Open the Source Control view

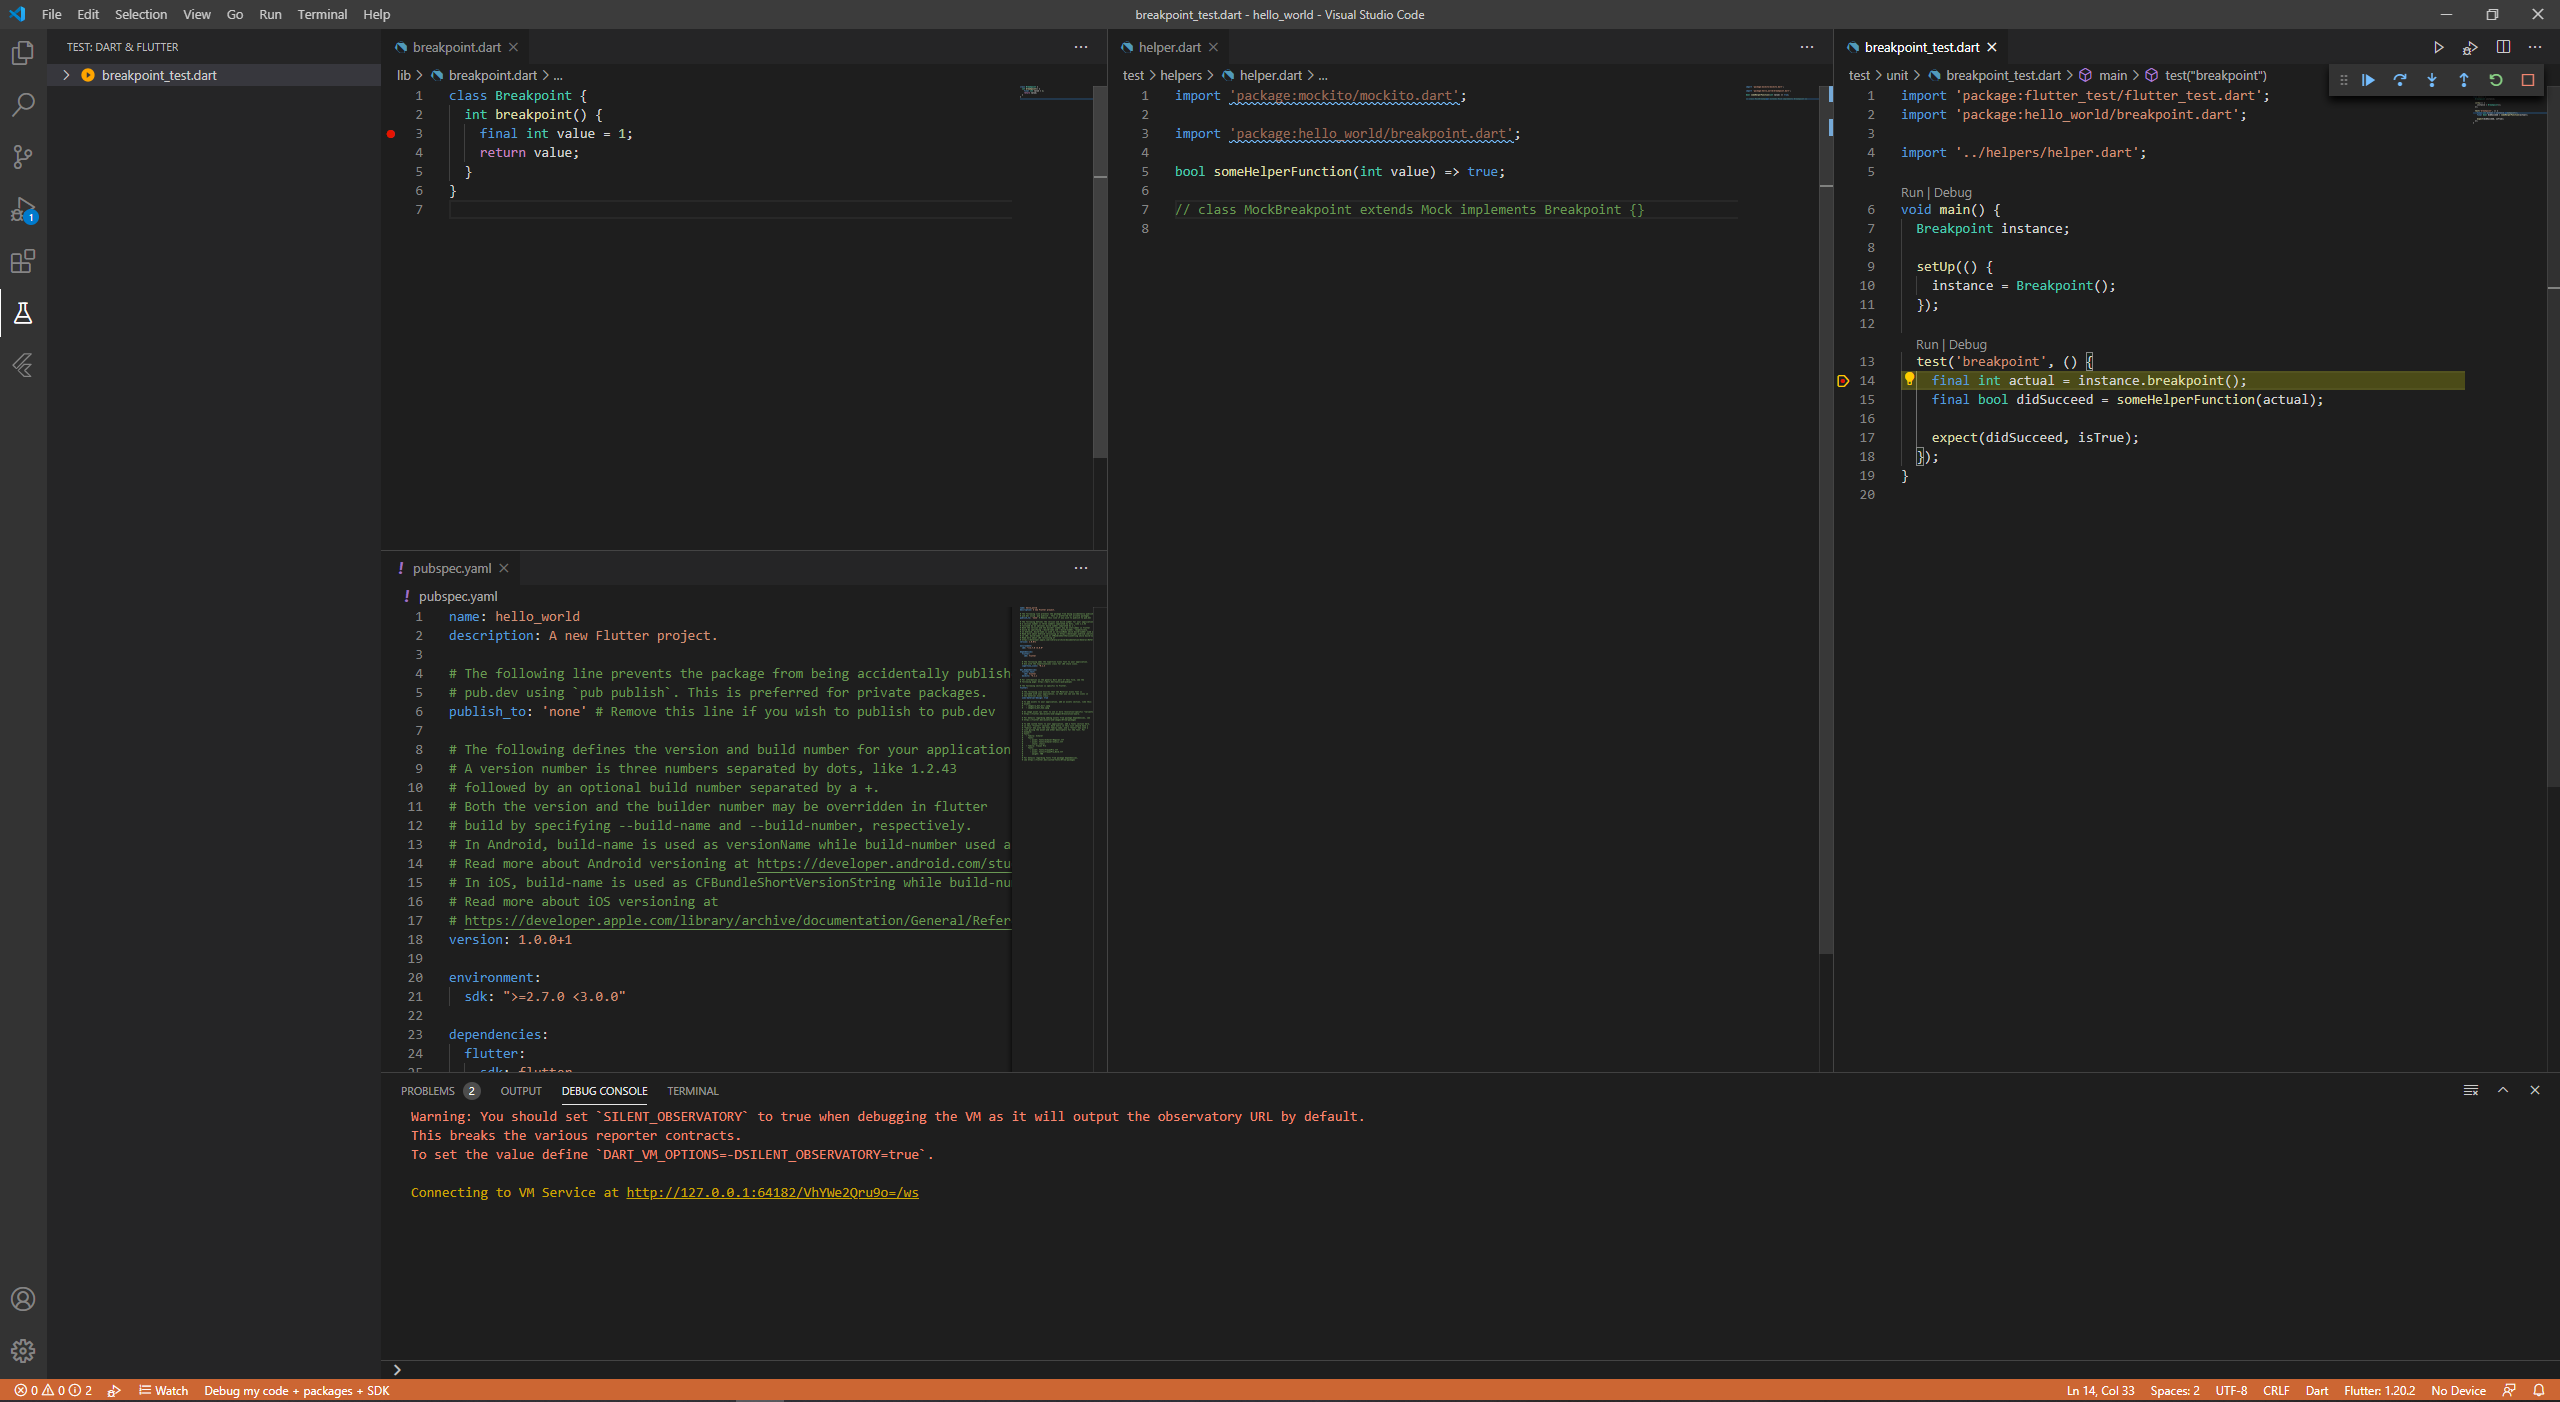tap(23, 157)
